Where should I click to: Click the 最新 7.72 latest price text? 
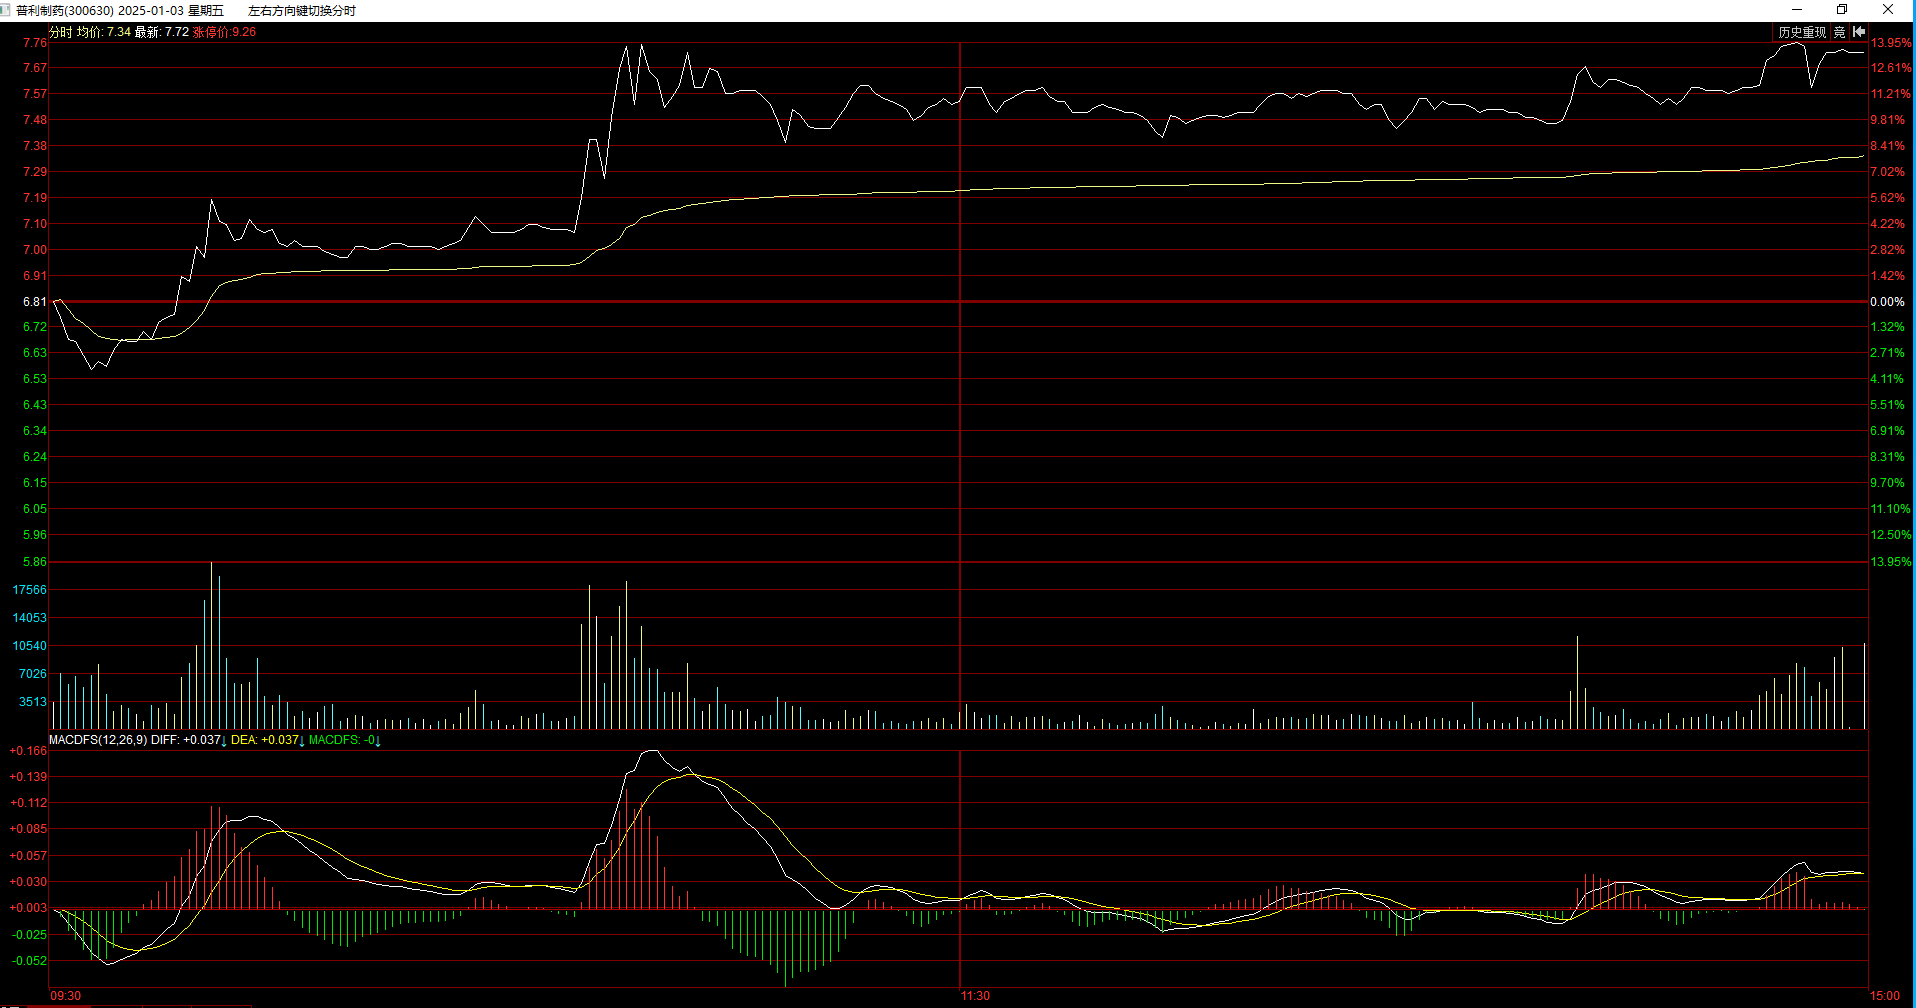coord(162,32)
